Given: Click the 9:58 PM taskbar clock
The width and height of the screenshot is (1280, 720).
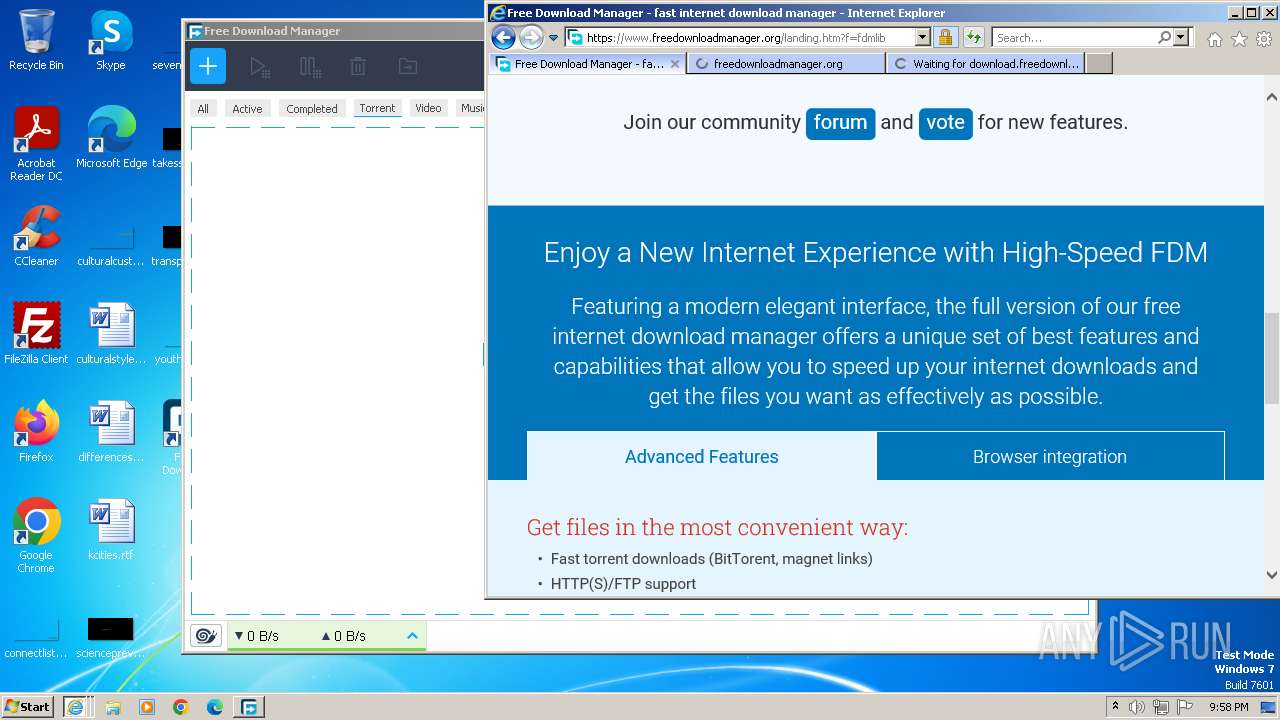Looking at the screenshot, I should [1228, 707].
